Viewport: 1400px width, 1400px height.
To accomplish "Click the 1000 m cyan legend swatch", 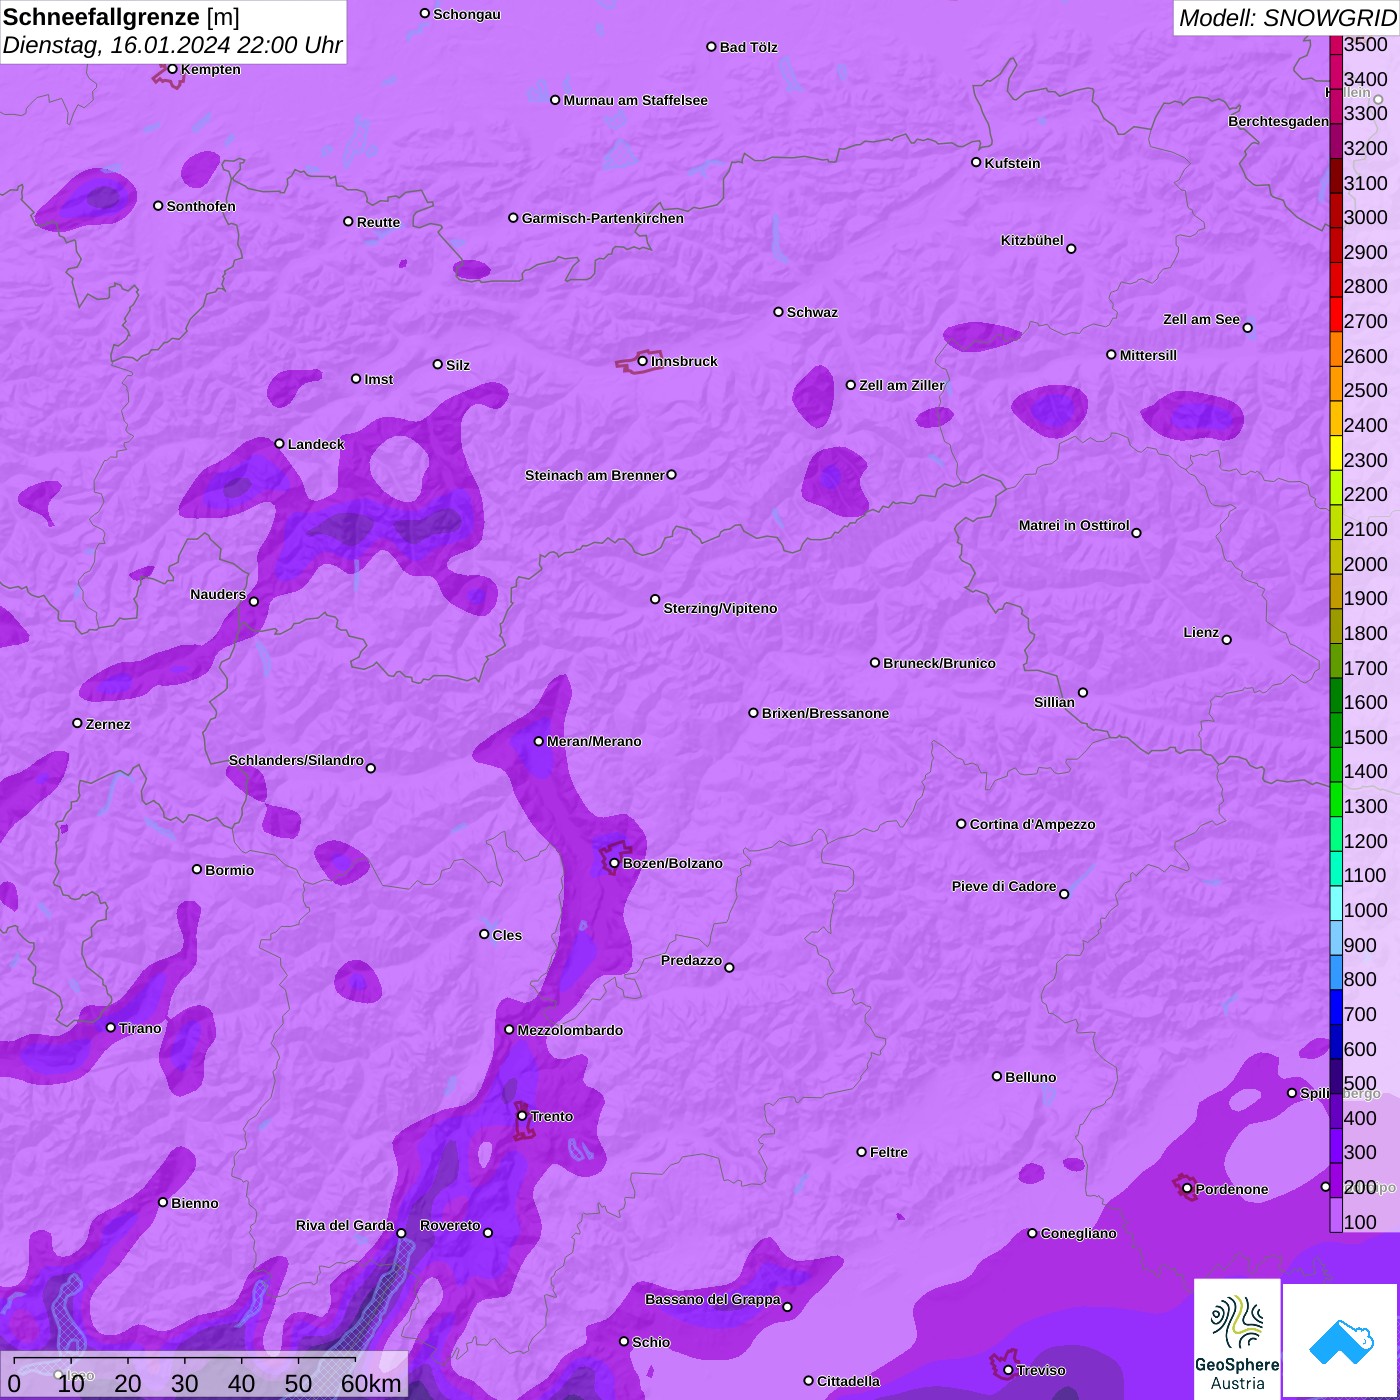I will click(x=1336, y=903).
